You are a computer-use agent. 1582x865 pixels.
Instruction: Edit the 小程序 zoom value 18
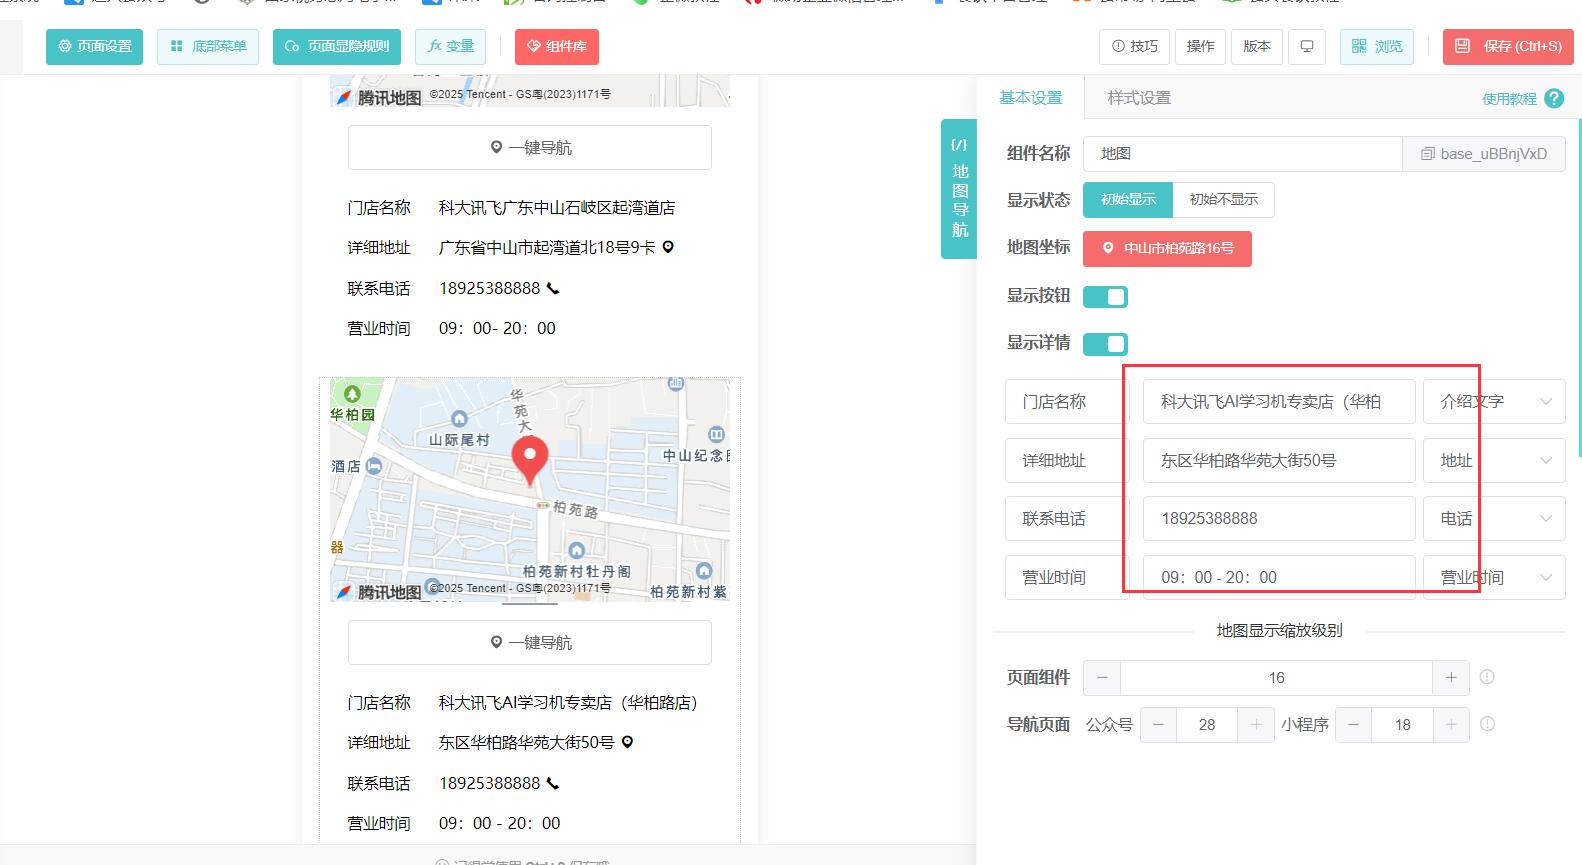click(1402, 725)
